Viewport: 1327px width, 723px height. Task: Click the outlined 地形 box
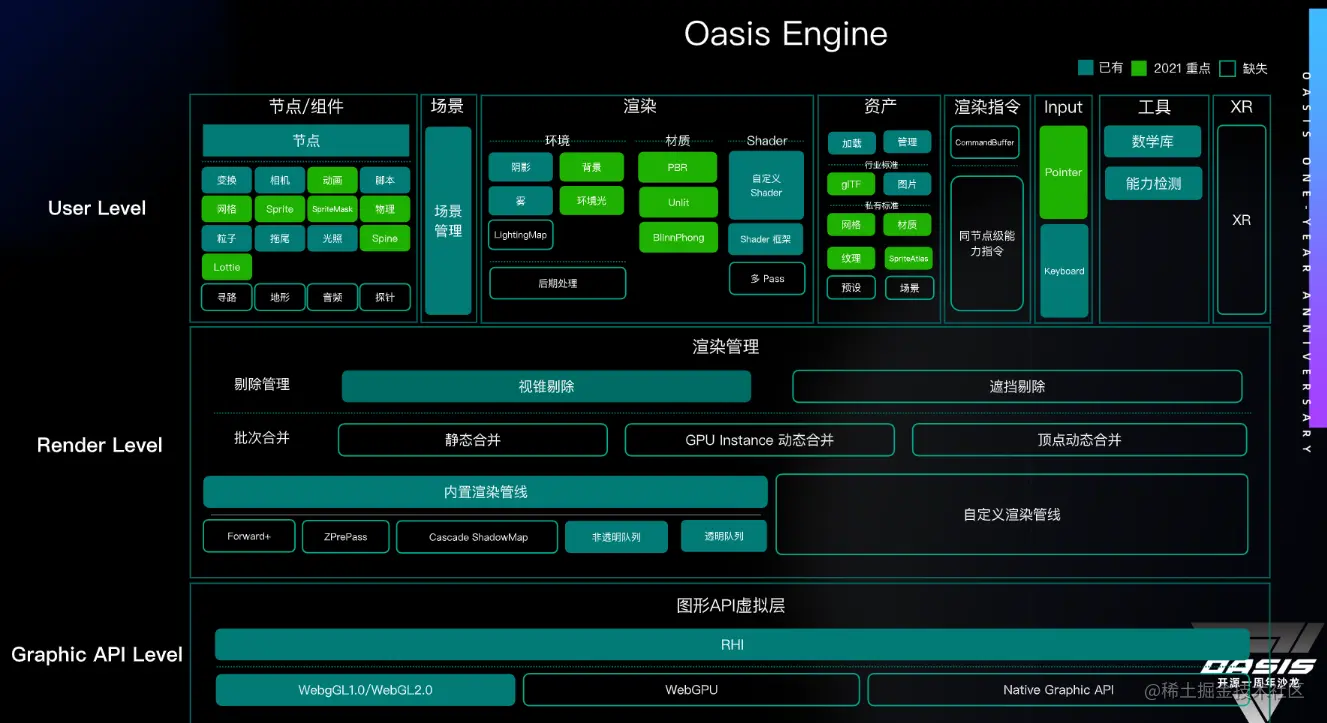[280, 297]
